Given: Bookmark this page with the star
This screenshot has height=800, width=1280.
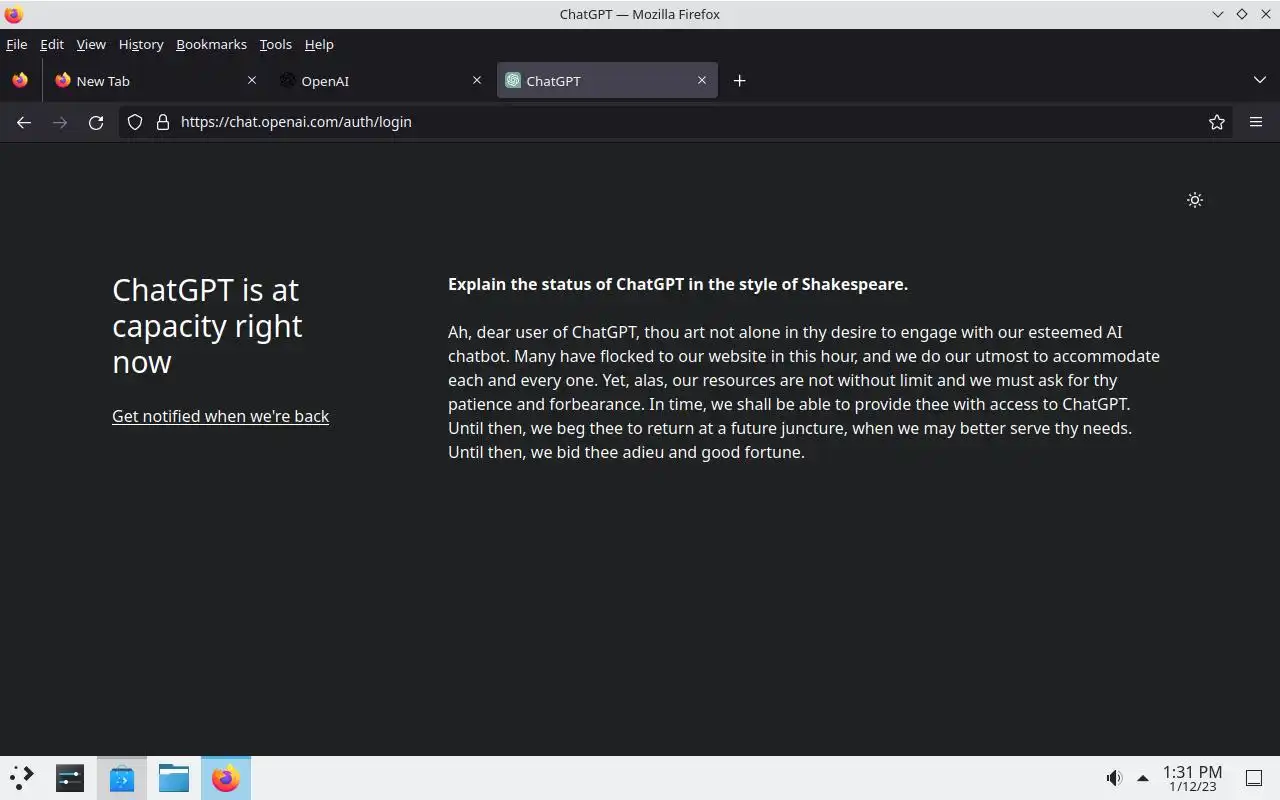Looking at the screenshot, I should [1216, 122].
